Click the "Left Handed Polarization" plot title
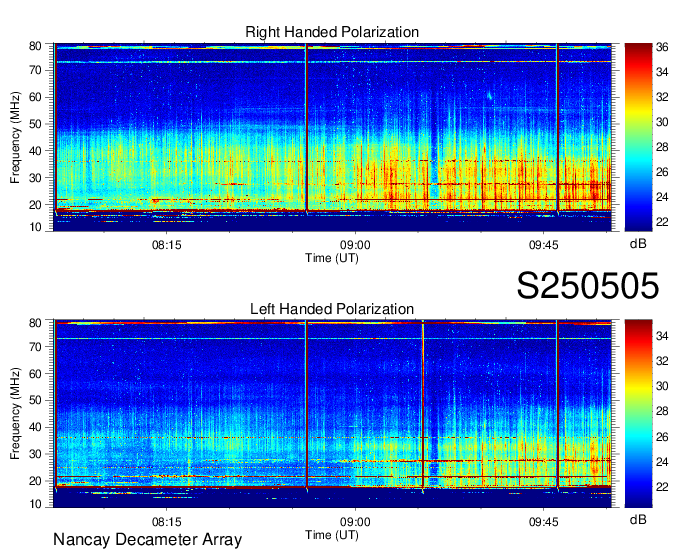Image resolution: width=680 pixels, height=552 pixels. 332,309
